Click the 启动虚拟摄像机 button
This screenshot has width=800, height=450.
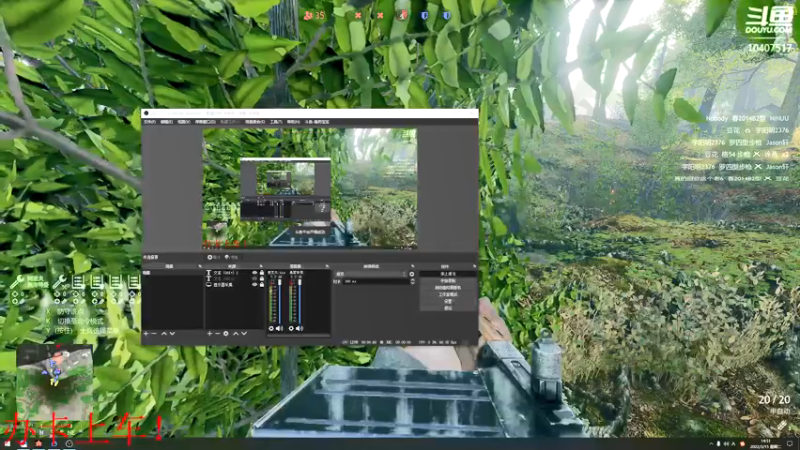[448, 287]
